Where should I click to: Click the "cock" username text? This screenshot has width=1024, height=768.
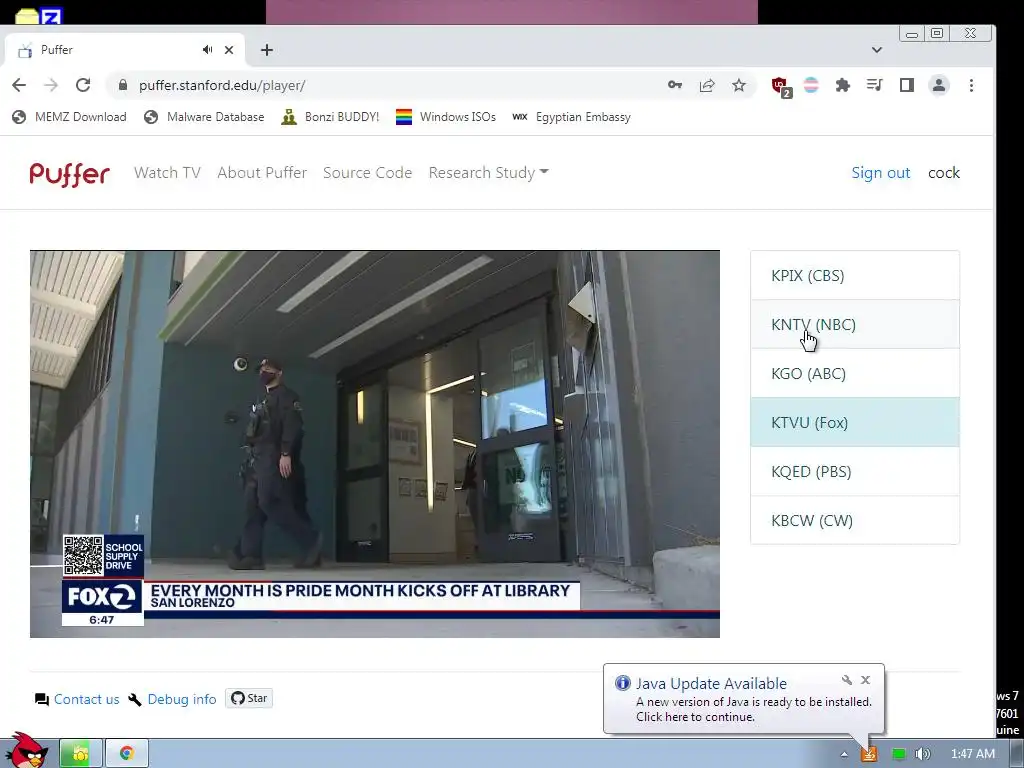[944, 172]
